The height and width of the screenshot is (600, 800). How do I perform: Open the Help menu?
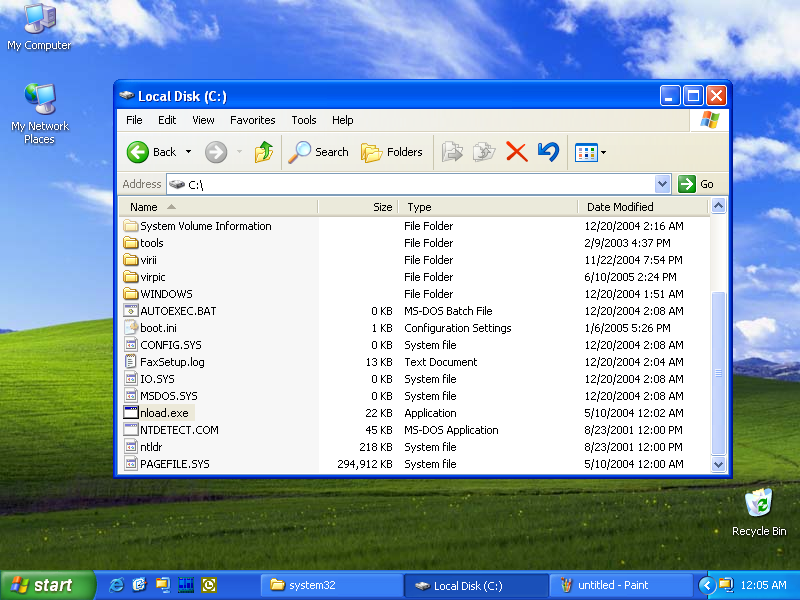pyautogui.click(x=342, y=120)
